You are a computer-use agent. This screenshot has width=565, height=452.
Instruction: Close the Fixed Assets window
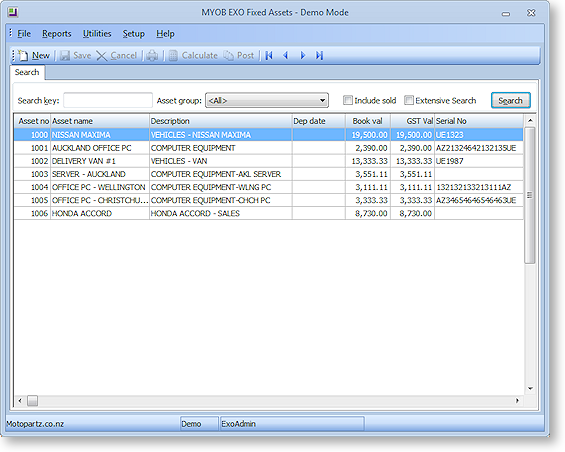(531, 13)
